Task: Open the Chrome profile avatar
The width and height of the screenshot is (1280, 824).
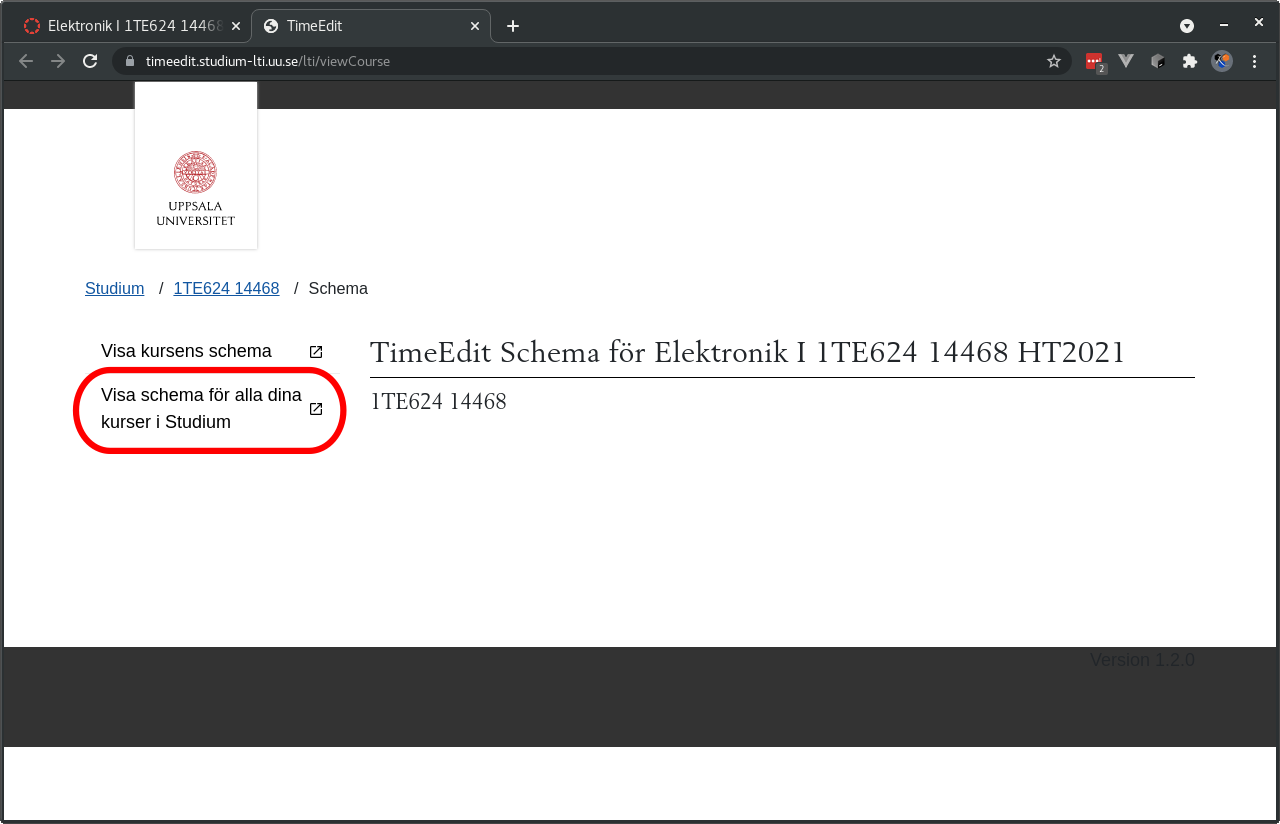Action: [1222, 61]
